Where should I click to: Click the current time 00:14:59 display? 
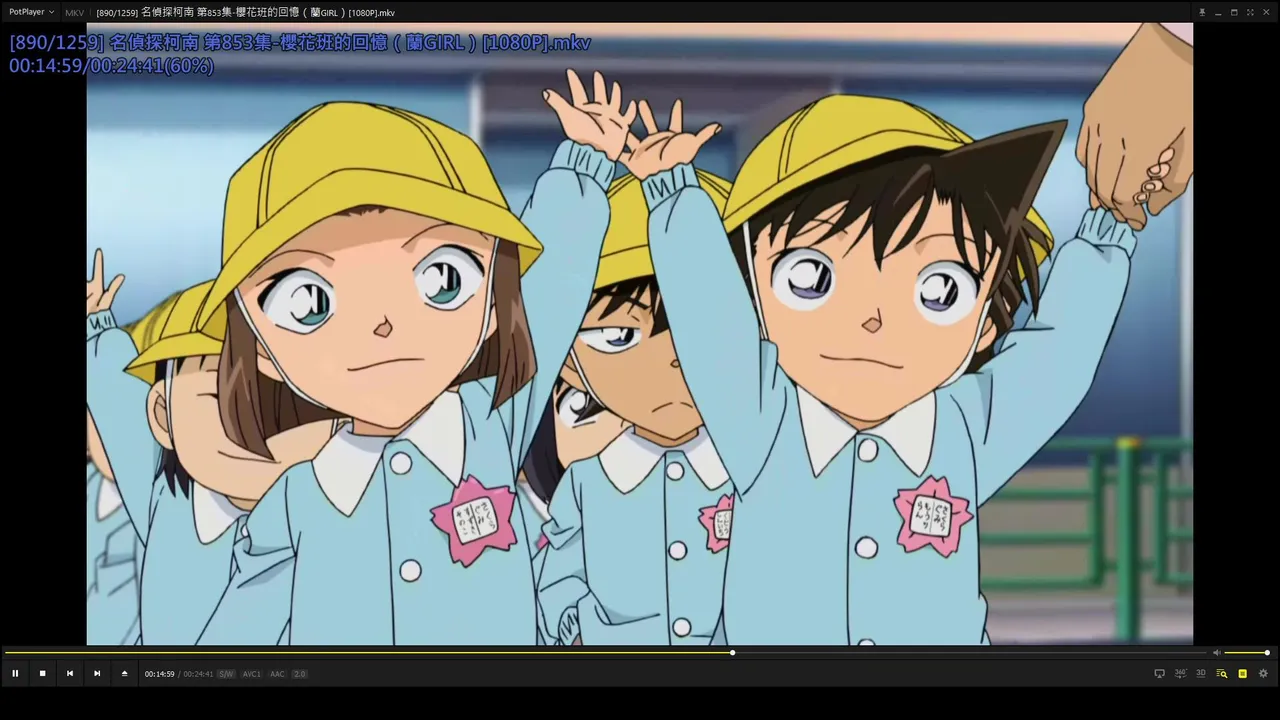pyautogui.click(x=159, y=674)
